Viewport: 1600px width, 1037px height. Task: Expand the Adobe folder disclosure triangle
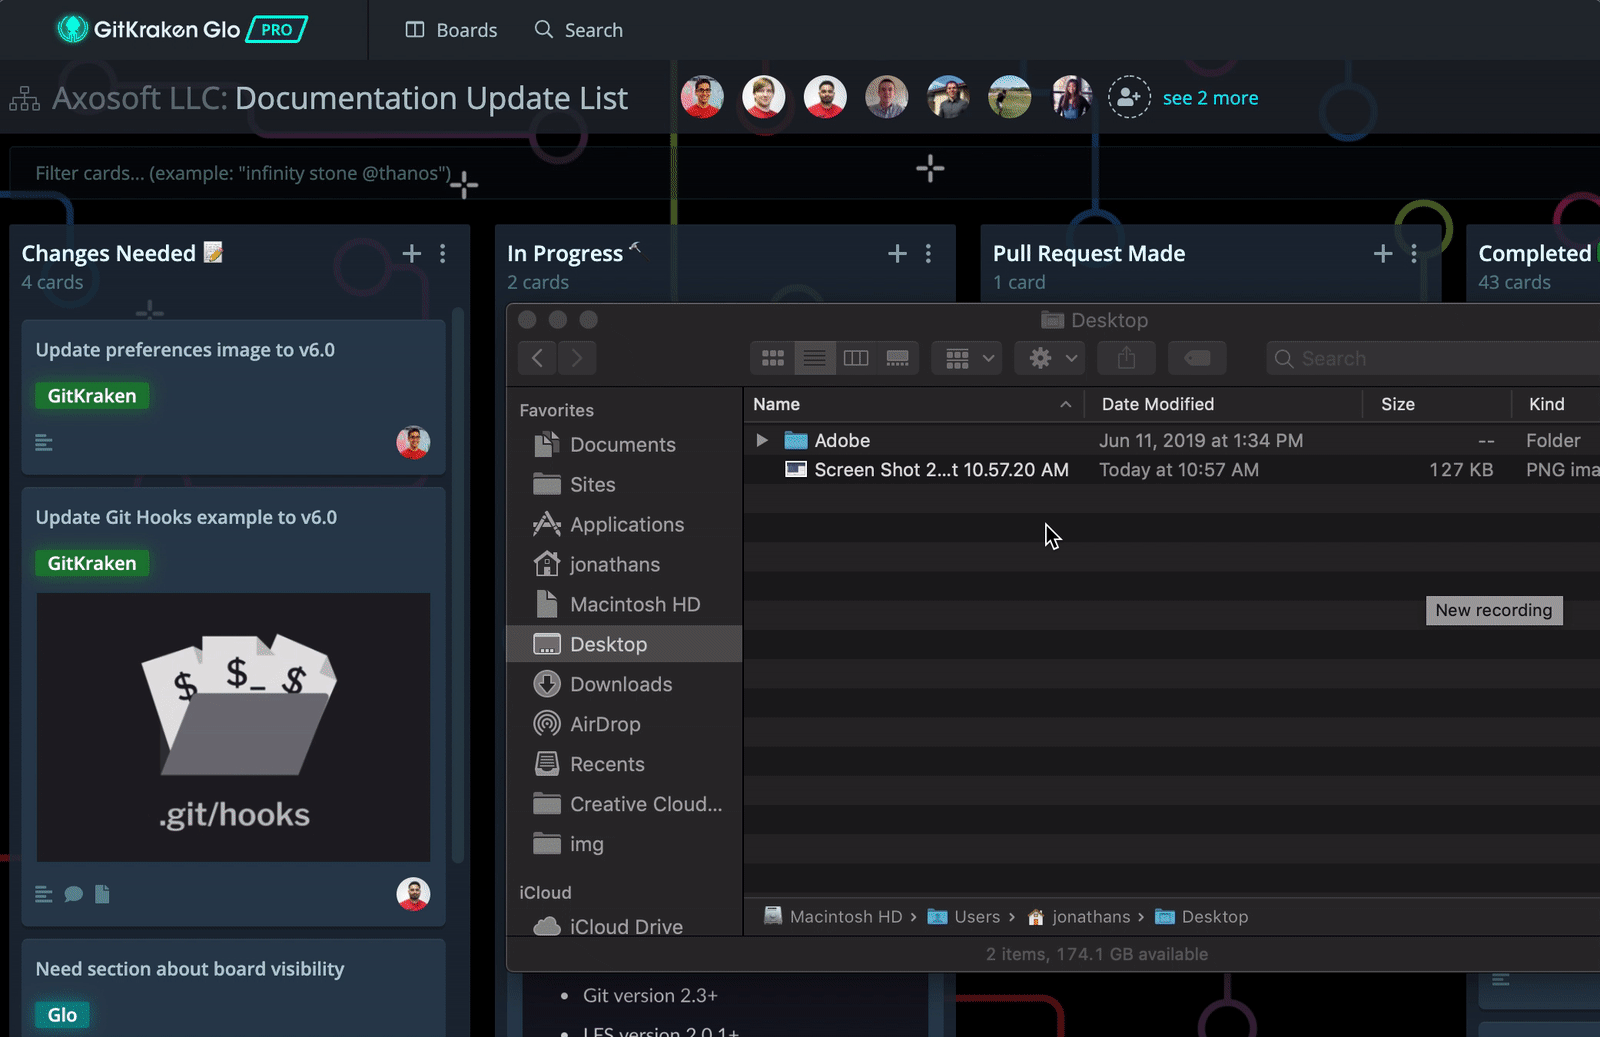point(762,440)
